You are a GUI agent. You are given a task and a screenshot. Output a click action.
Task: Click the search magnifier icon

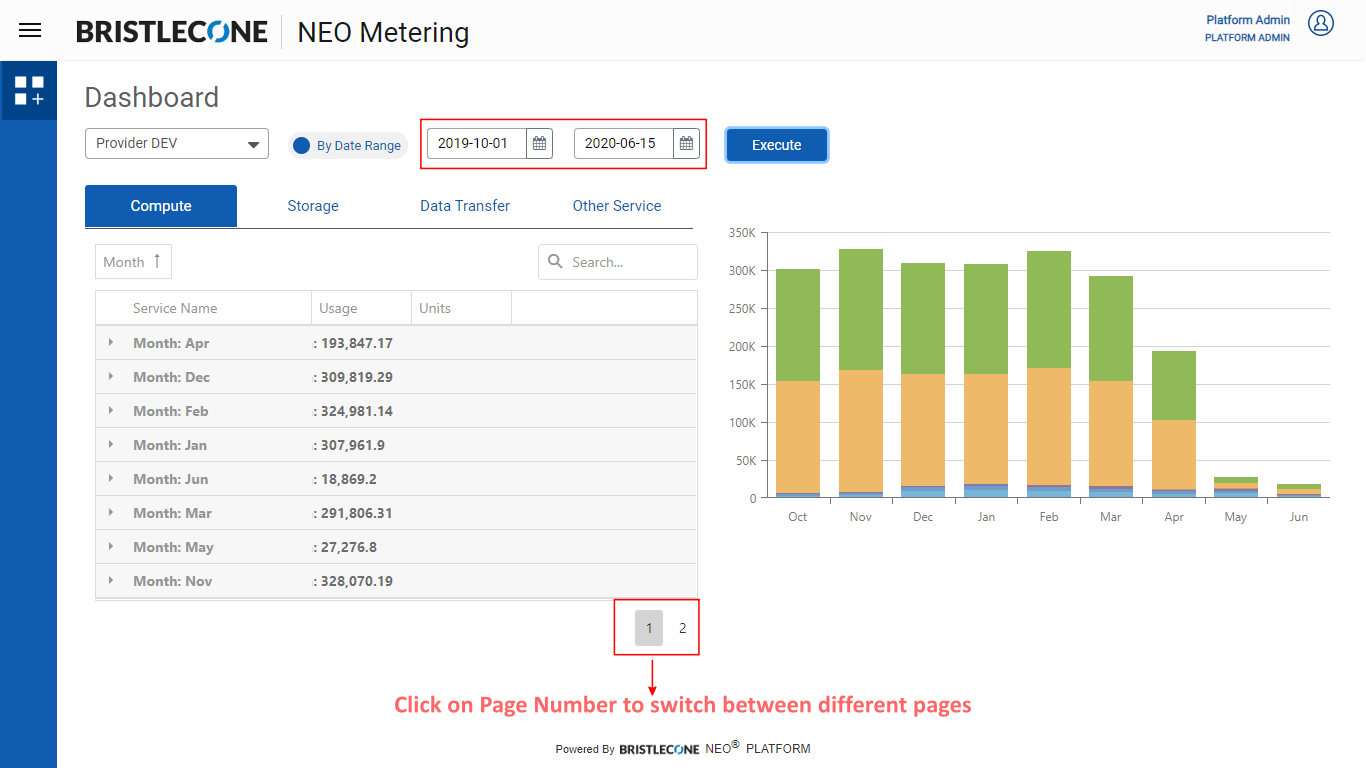[555, 262]
